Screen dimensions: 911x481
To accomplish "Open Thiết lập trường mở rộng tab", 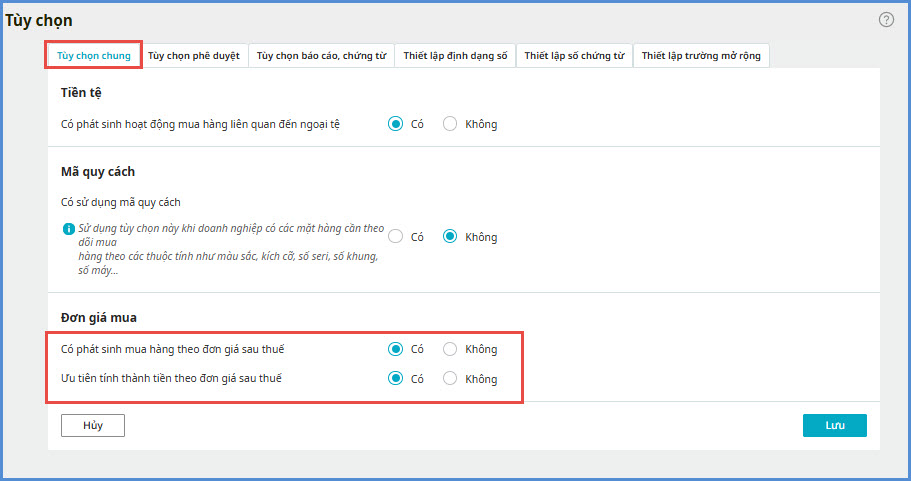I will tap(701, 56).
